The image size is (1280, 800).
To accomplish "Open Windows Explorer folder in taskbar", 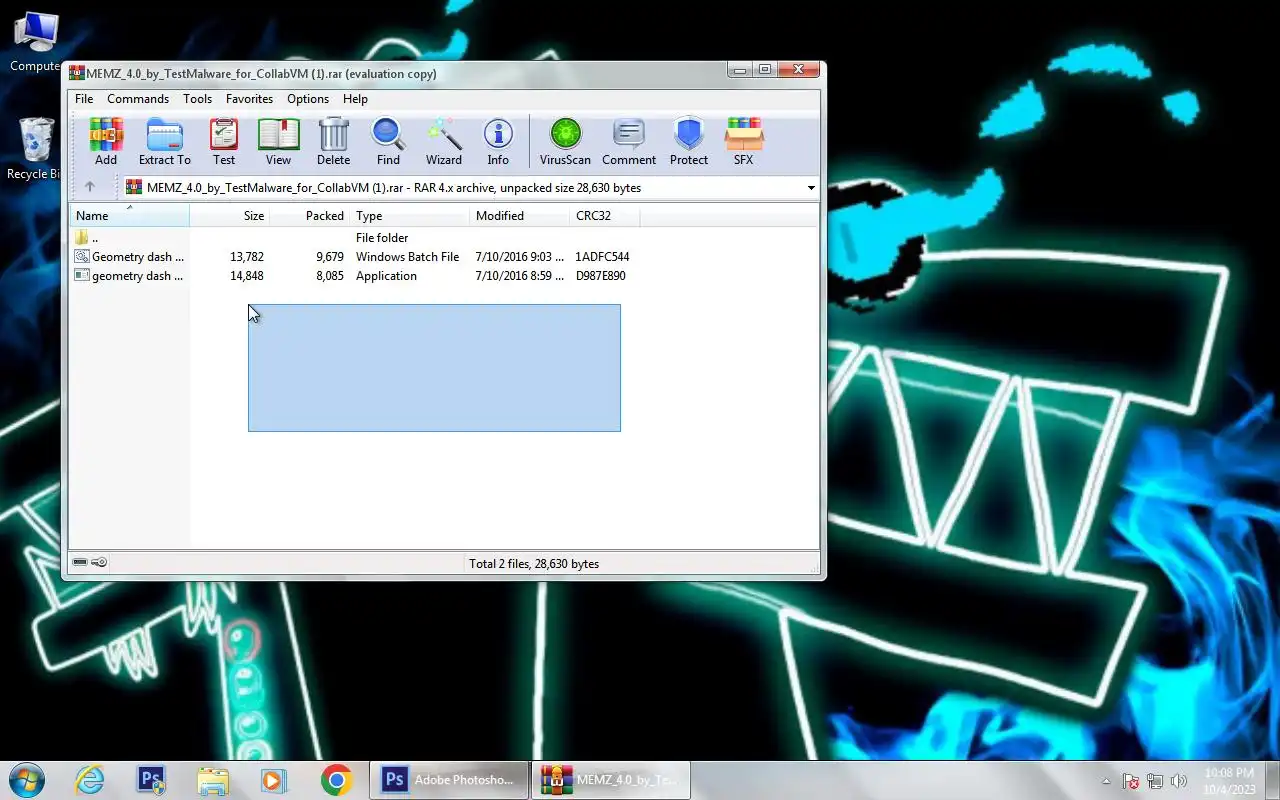I will (213, 780).
